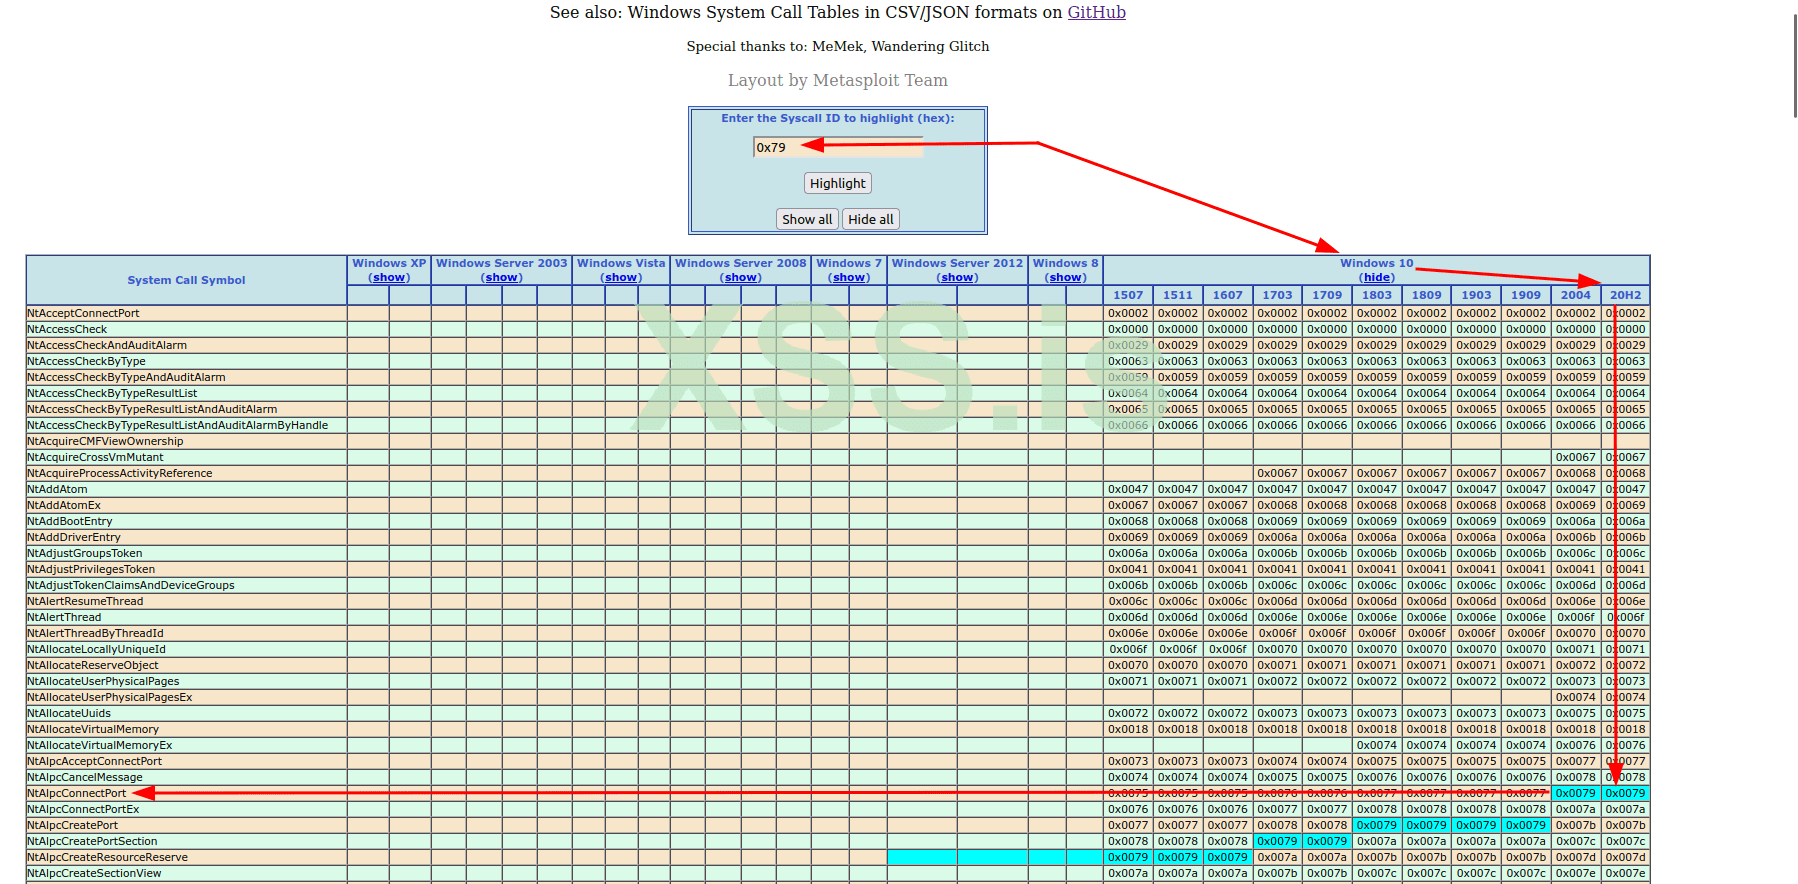The height and width of the screenshot is (884, 1798).
Task: Click the NtAlpcCreatePort row name
Action: click(72, 825)
